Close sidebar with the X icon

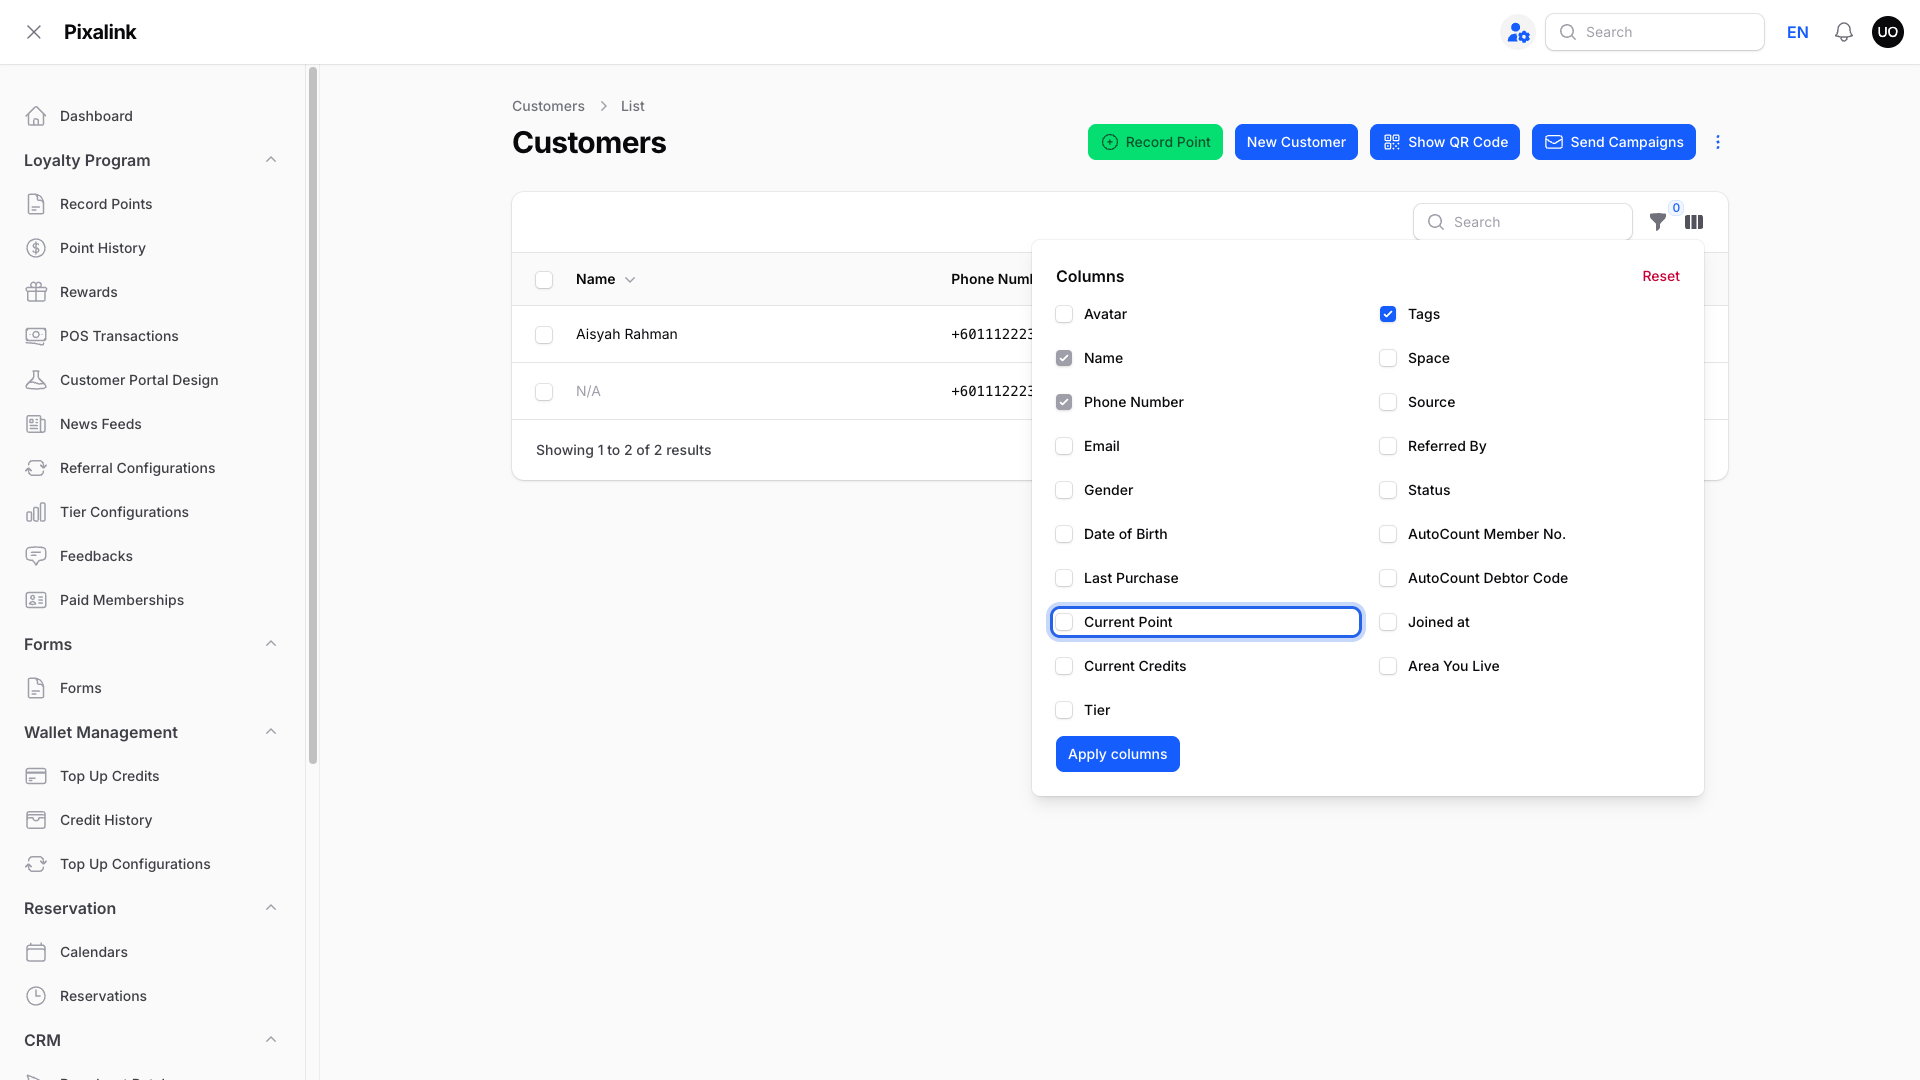[x=34, y=32]
